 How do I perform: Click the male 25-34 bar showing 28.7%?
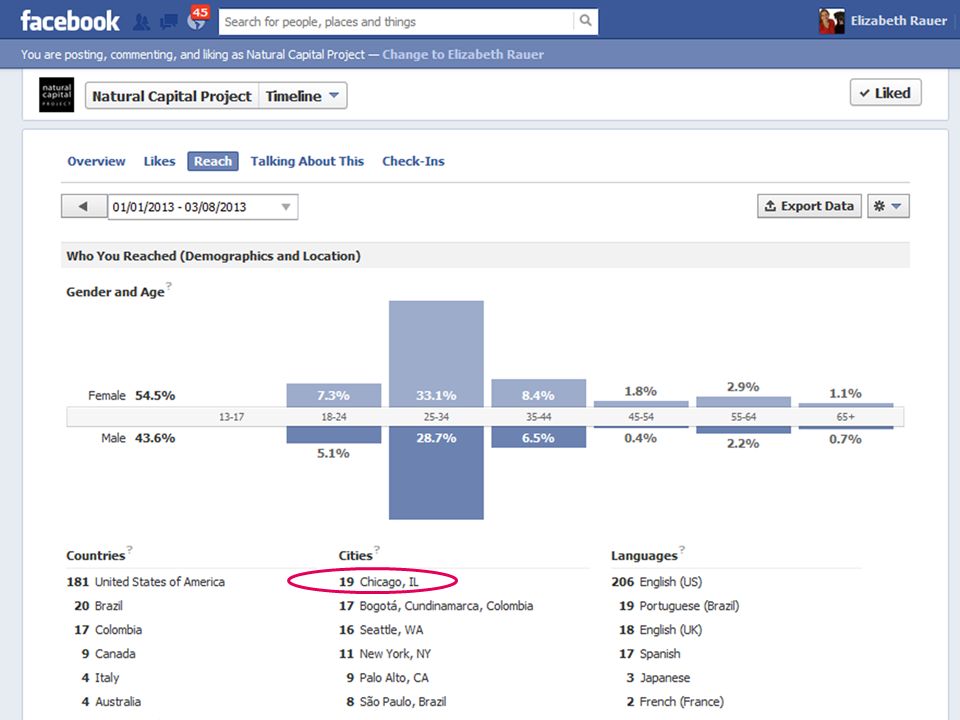tap(436, 473)
